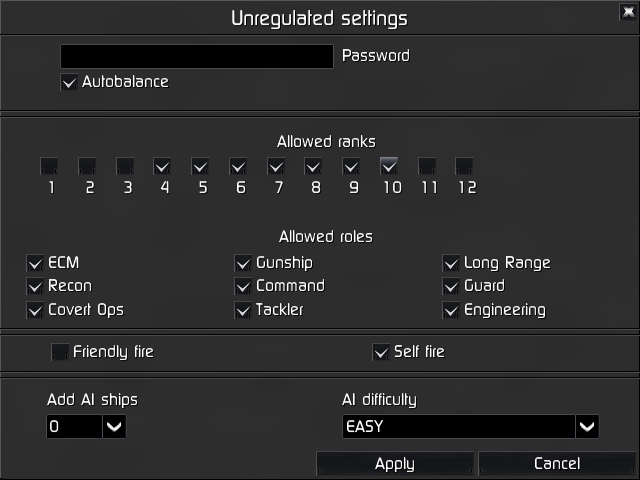
Task: Enable allowed rank 1 checkbox
Action: (49, 166)
